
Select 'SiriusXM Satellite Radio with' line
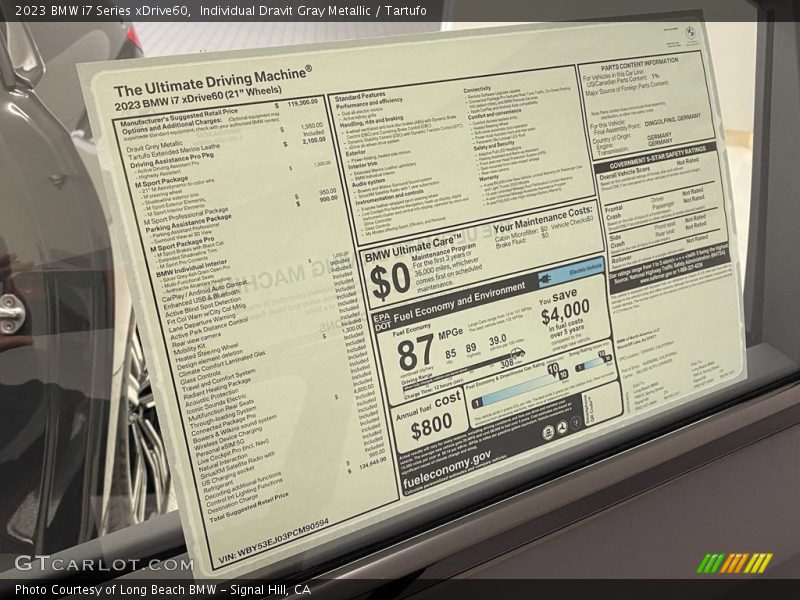237,466
